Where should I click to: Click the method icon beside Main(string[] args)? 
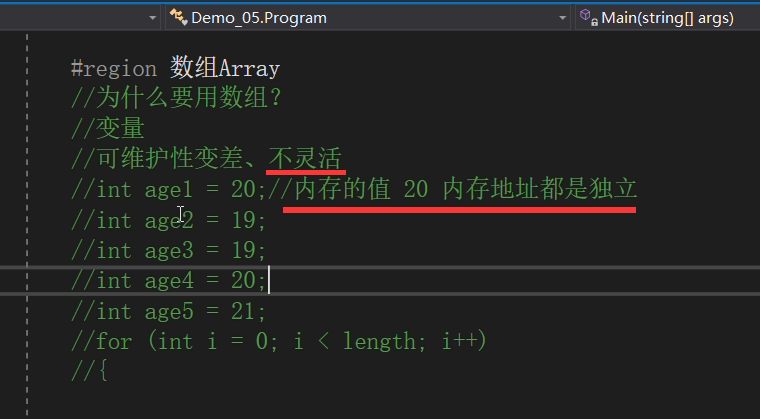[x=589, y=17]
